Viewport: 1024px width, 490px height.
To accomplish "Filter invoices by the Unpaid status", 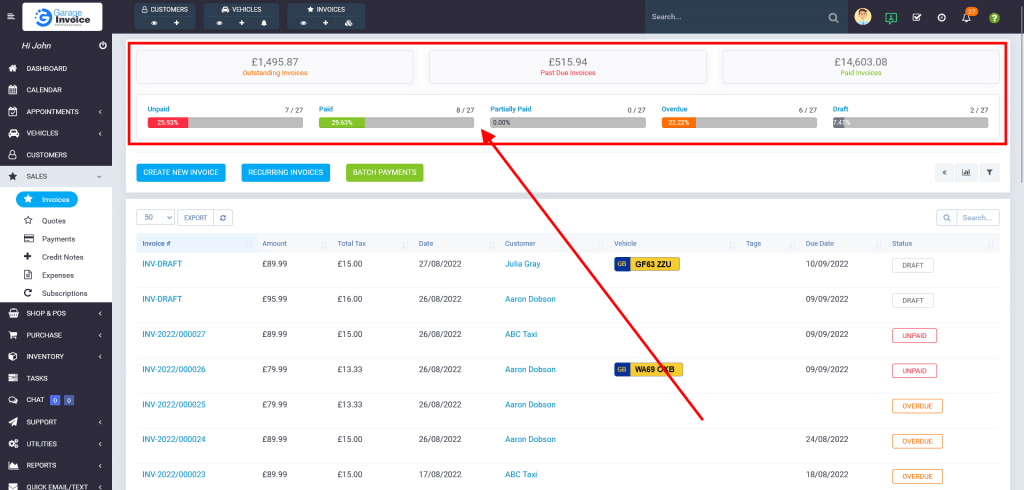I will [x=158, y=109].
